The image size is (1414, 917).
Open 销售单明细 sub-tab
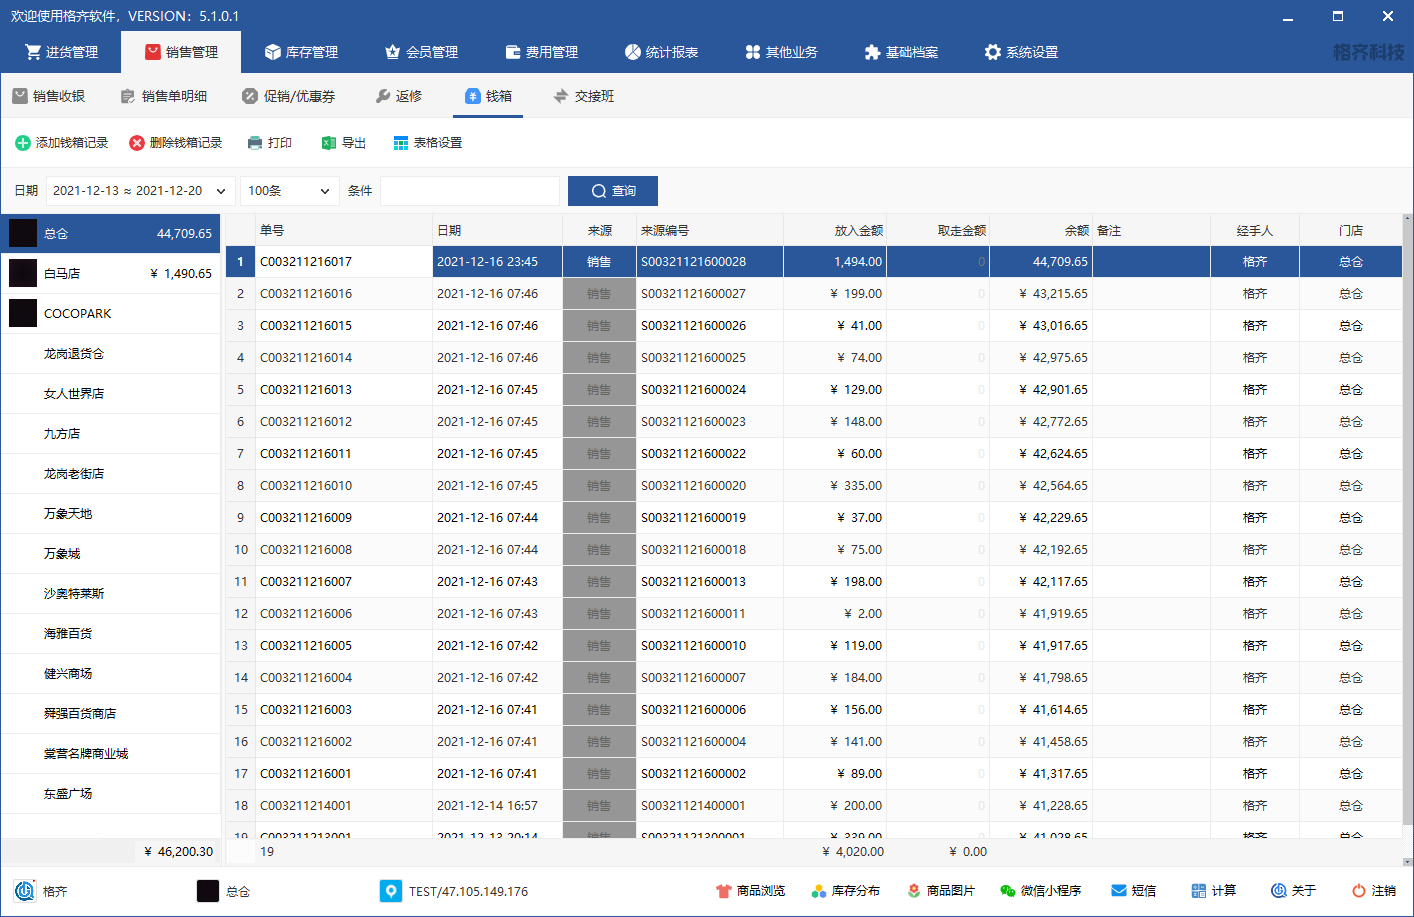tap(164, 96)
